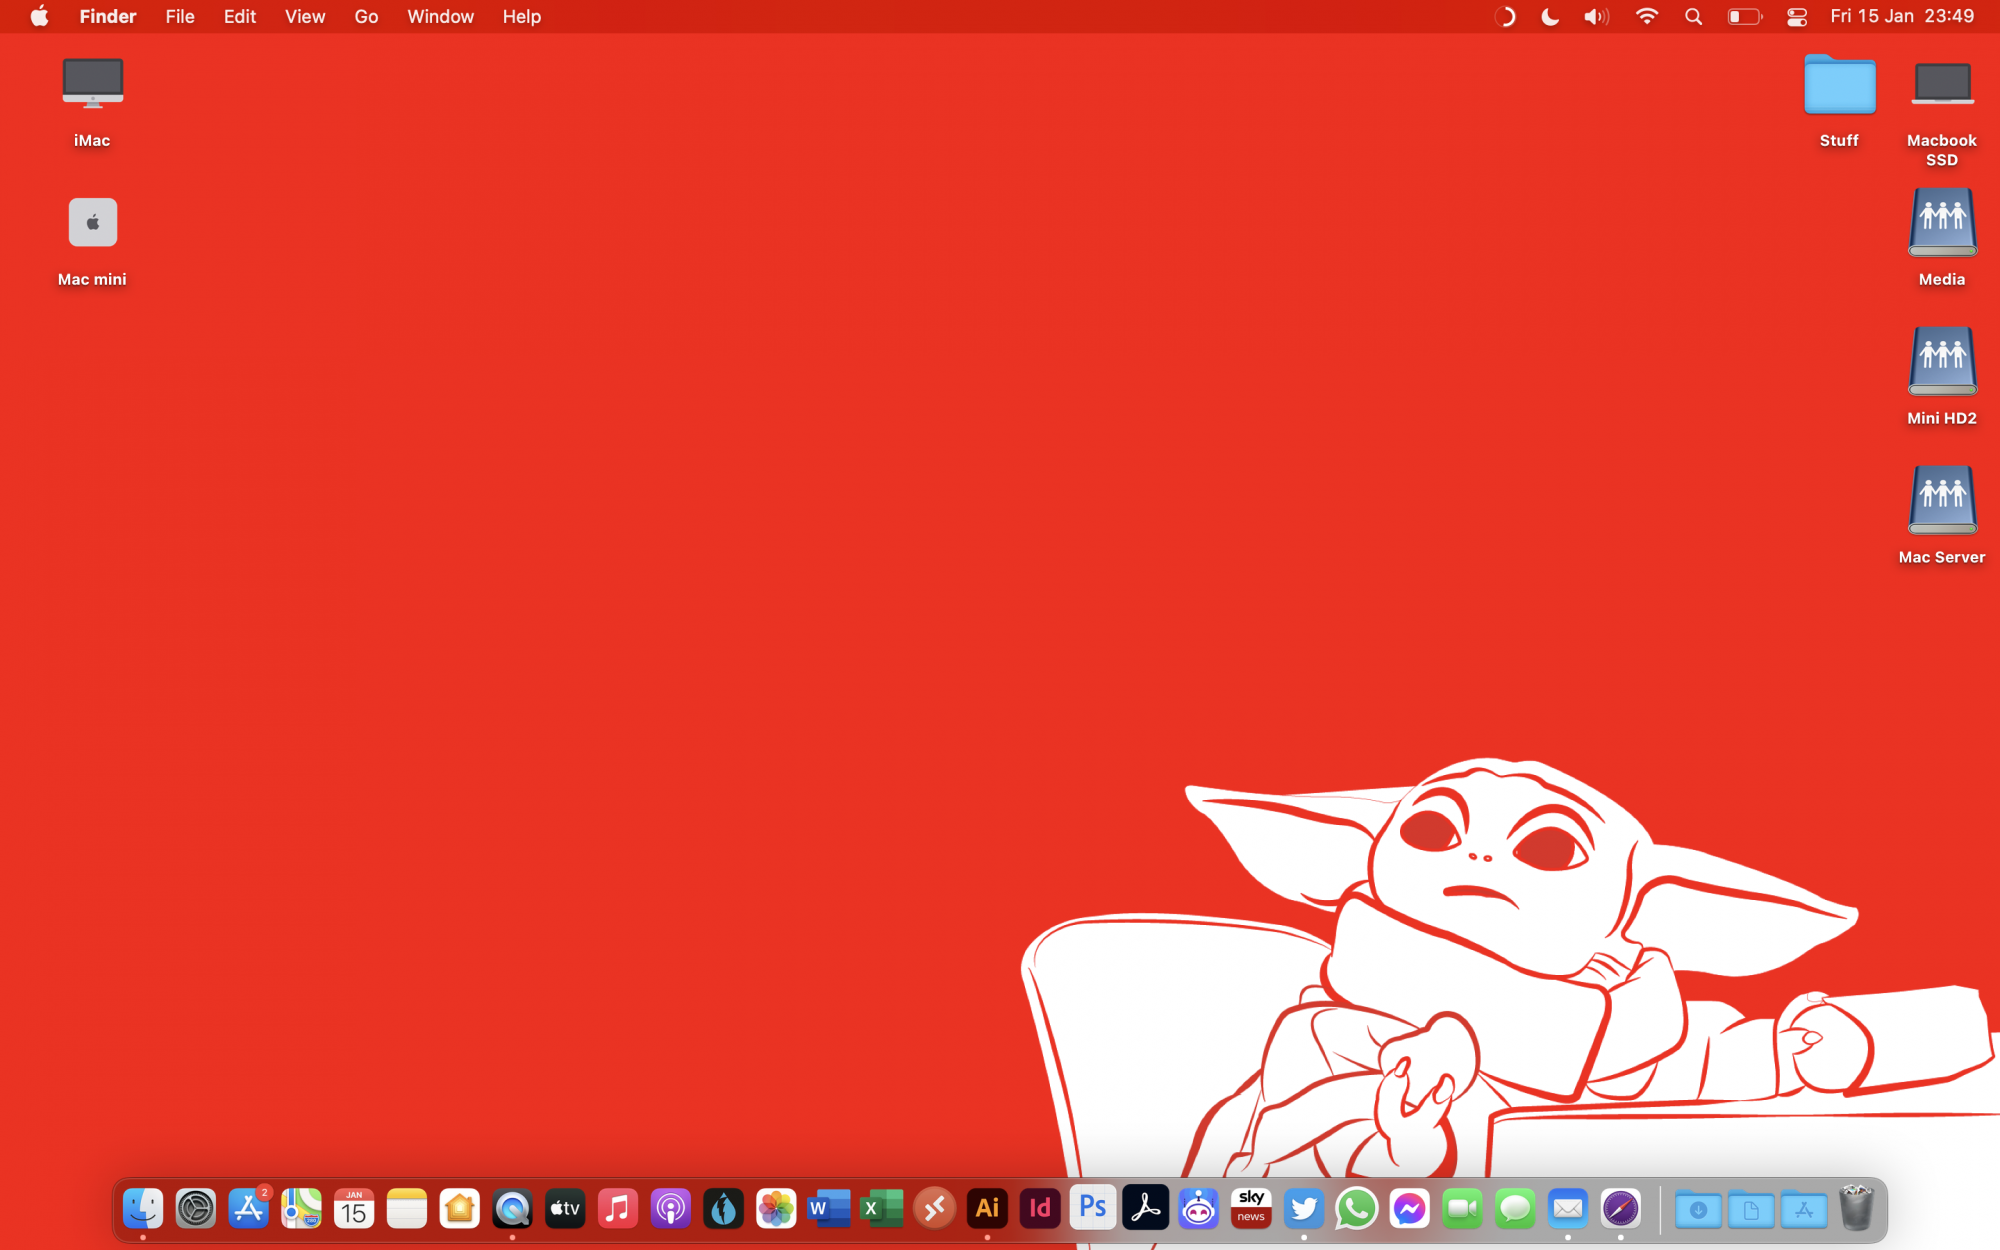Switch to Adobe Illustrator in Dock
The width and height of the screenshot is (2000, 1250).
tap(988, 1209)
